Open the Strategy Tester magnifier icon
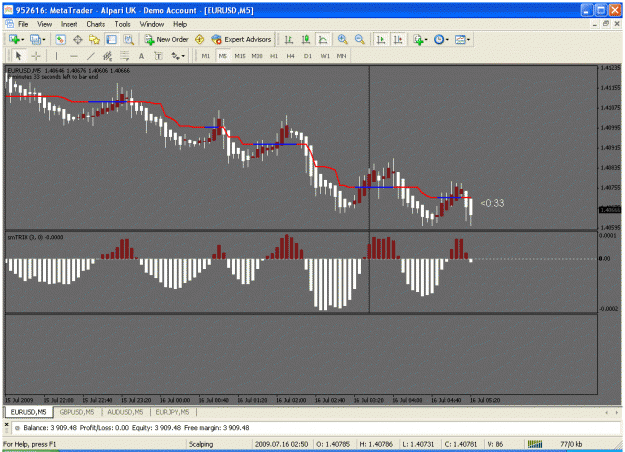Viewport: 625px width, 452px height. 128,39
